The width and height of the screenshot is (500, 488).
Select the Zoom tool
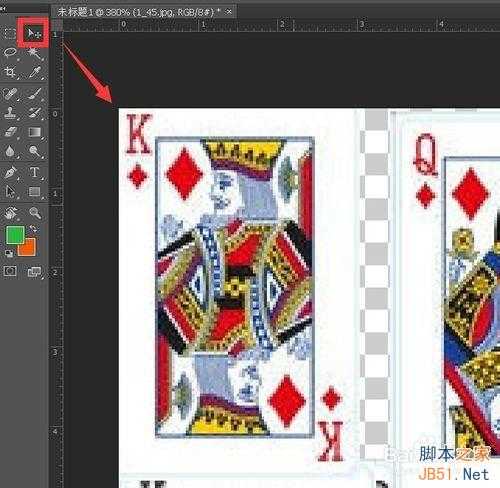point(35,213)
